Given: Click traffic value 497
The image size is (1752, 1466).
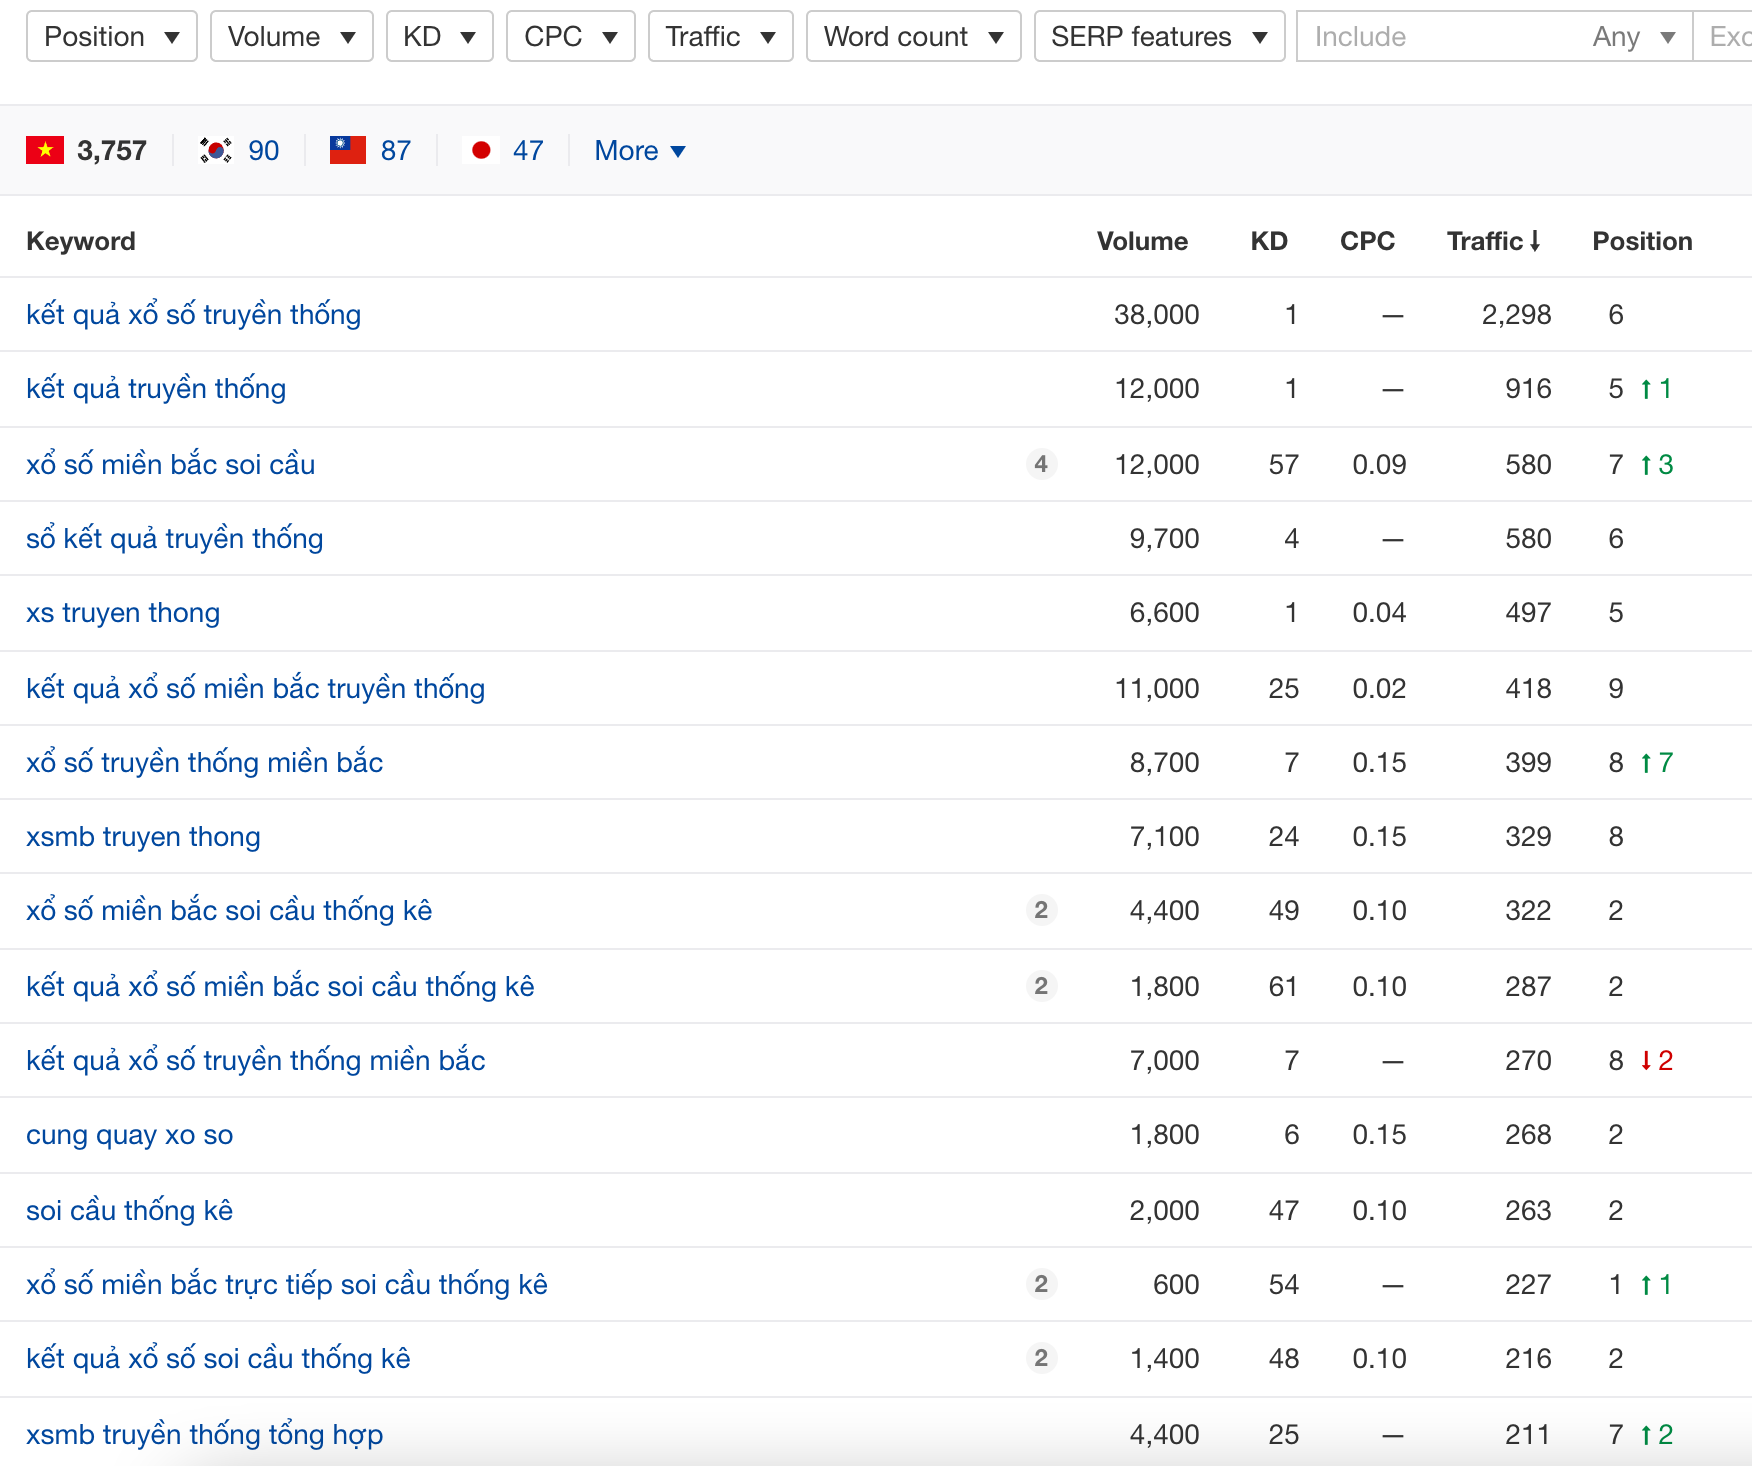Looking at the screenshot, I should pyautogui.click(x=1528, y=612).
